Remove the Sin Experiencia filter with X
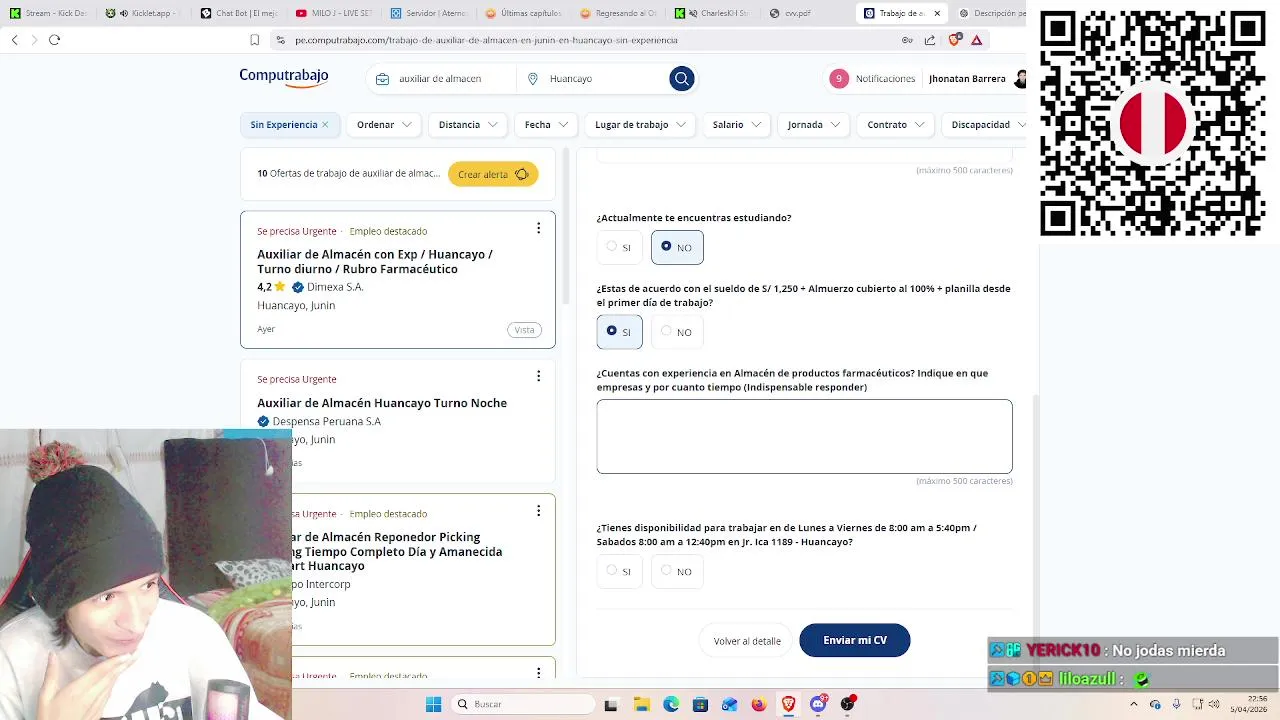1280x720 pixels. 325,125
